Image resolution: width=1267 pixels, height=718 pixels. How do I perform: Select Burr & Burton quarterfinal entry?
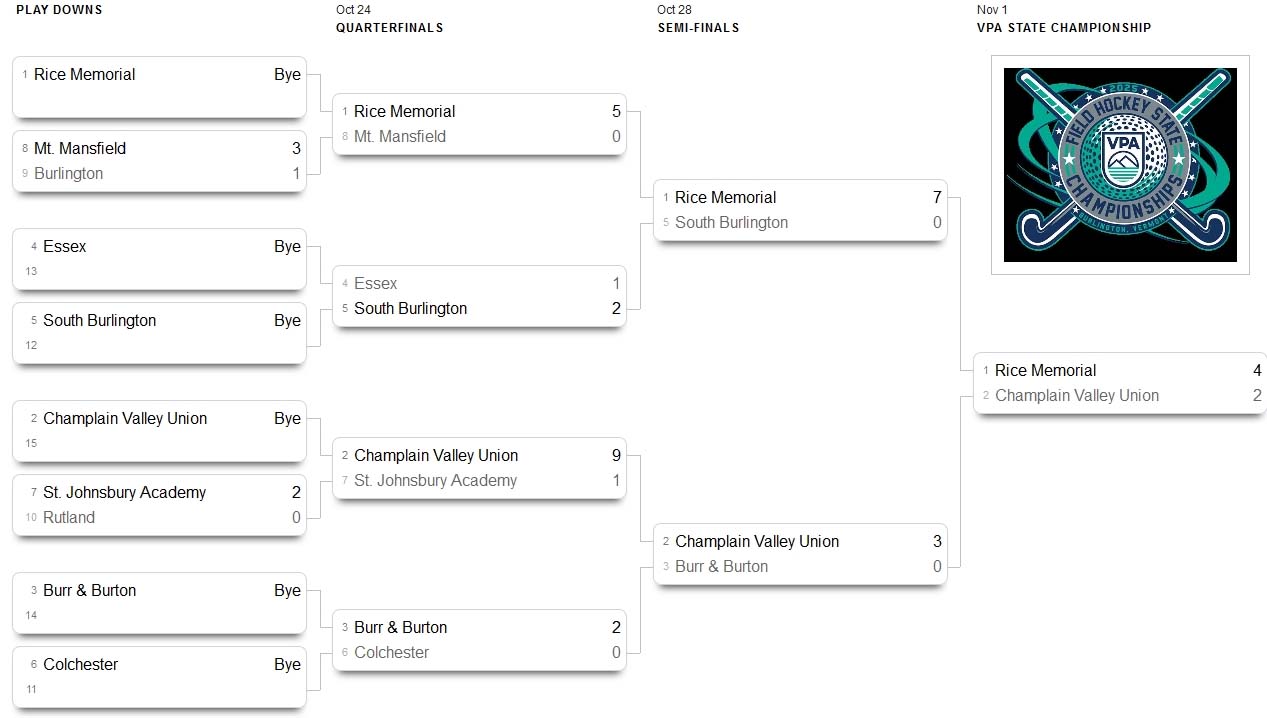pos(400,628)
